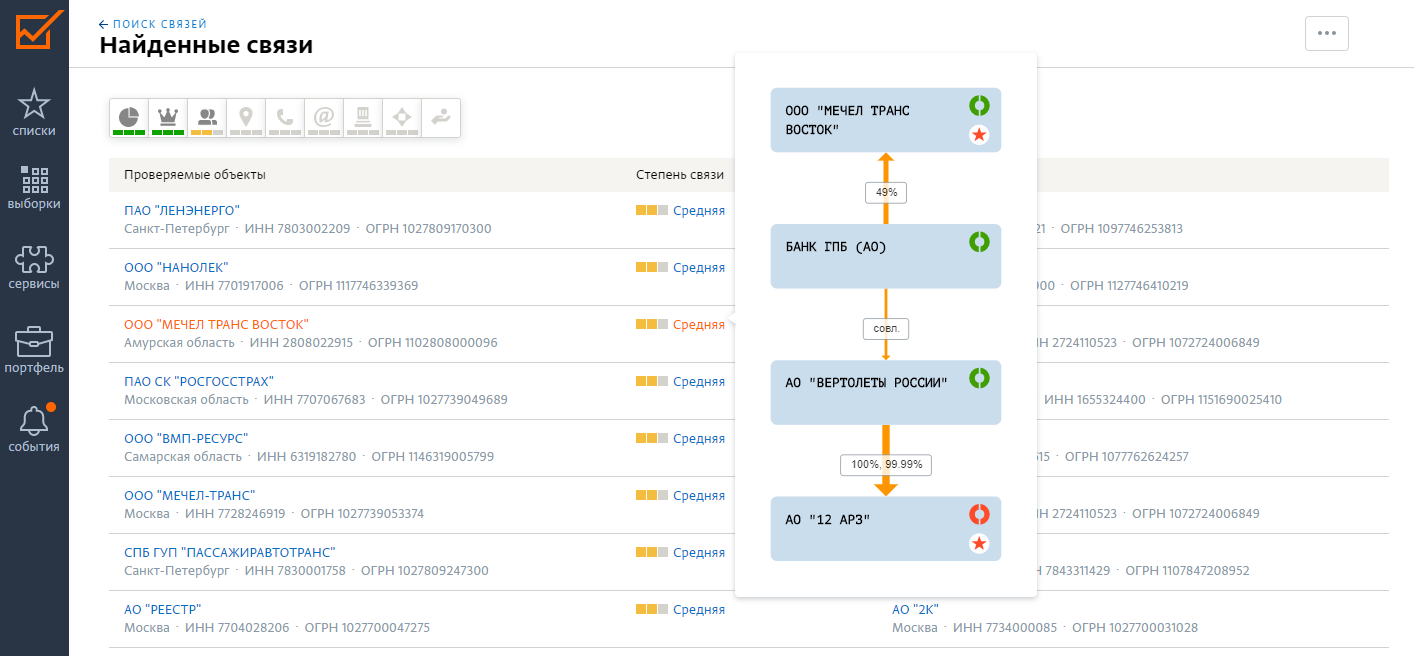Open АО "2К" company link
This screenshot has width=1414, height=656.
tap(915, 609)
